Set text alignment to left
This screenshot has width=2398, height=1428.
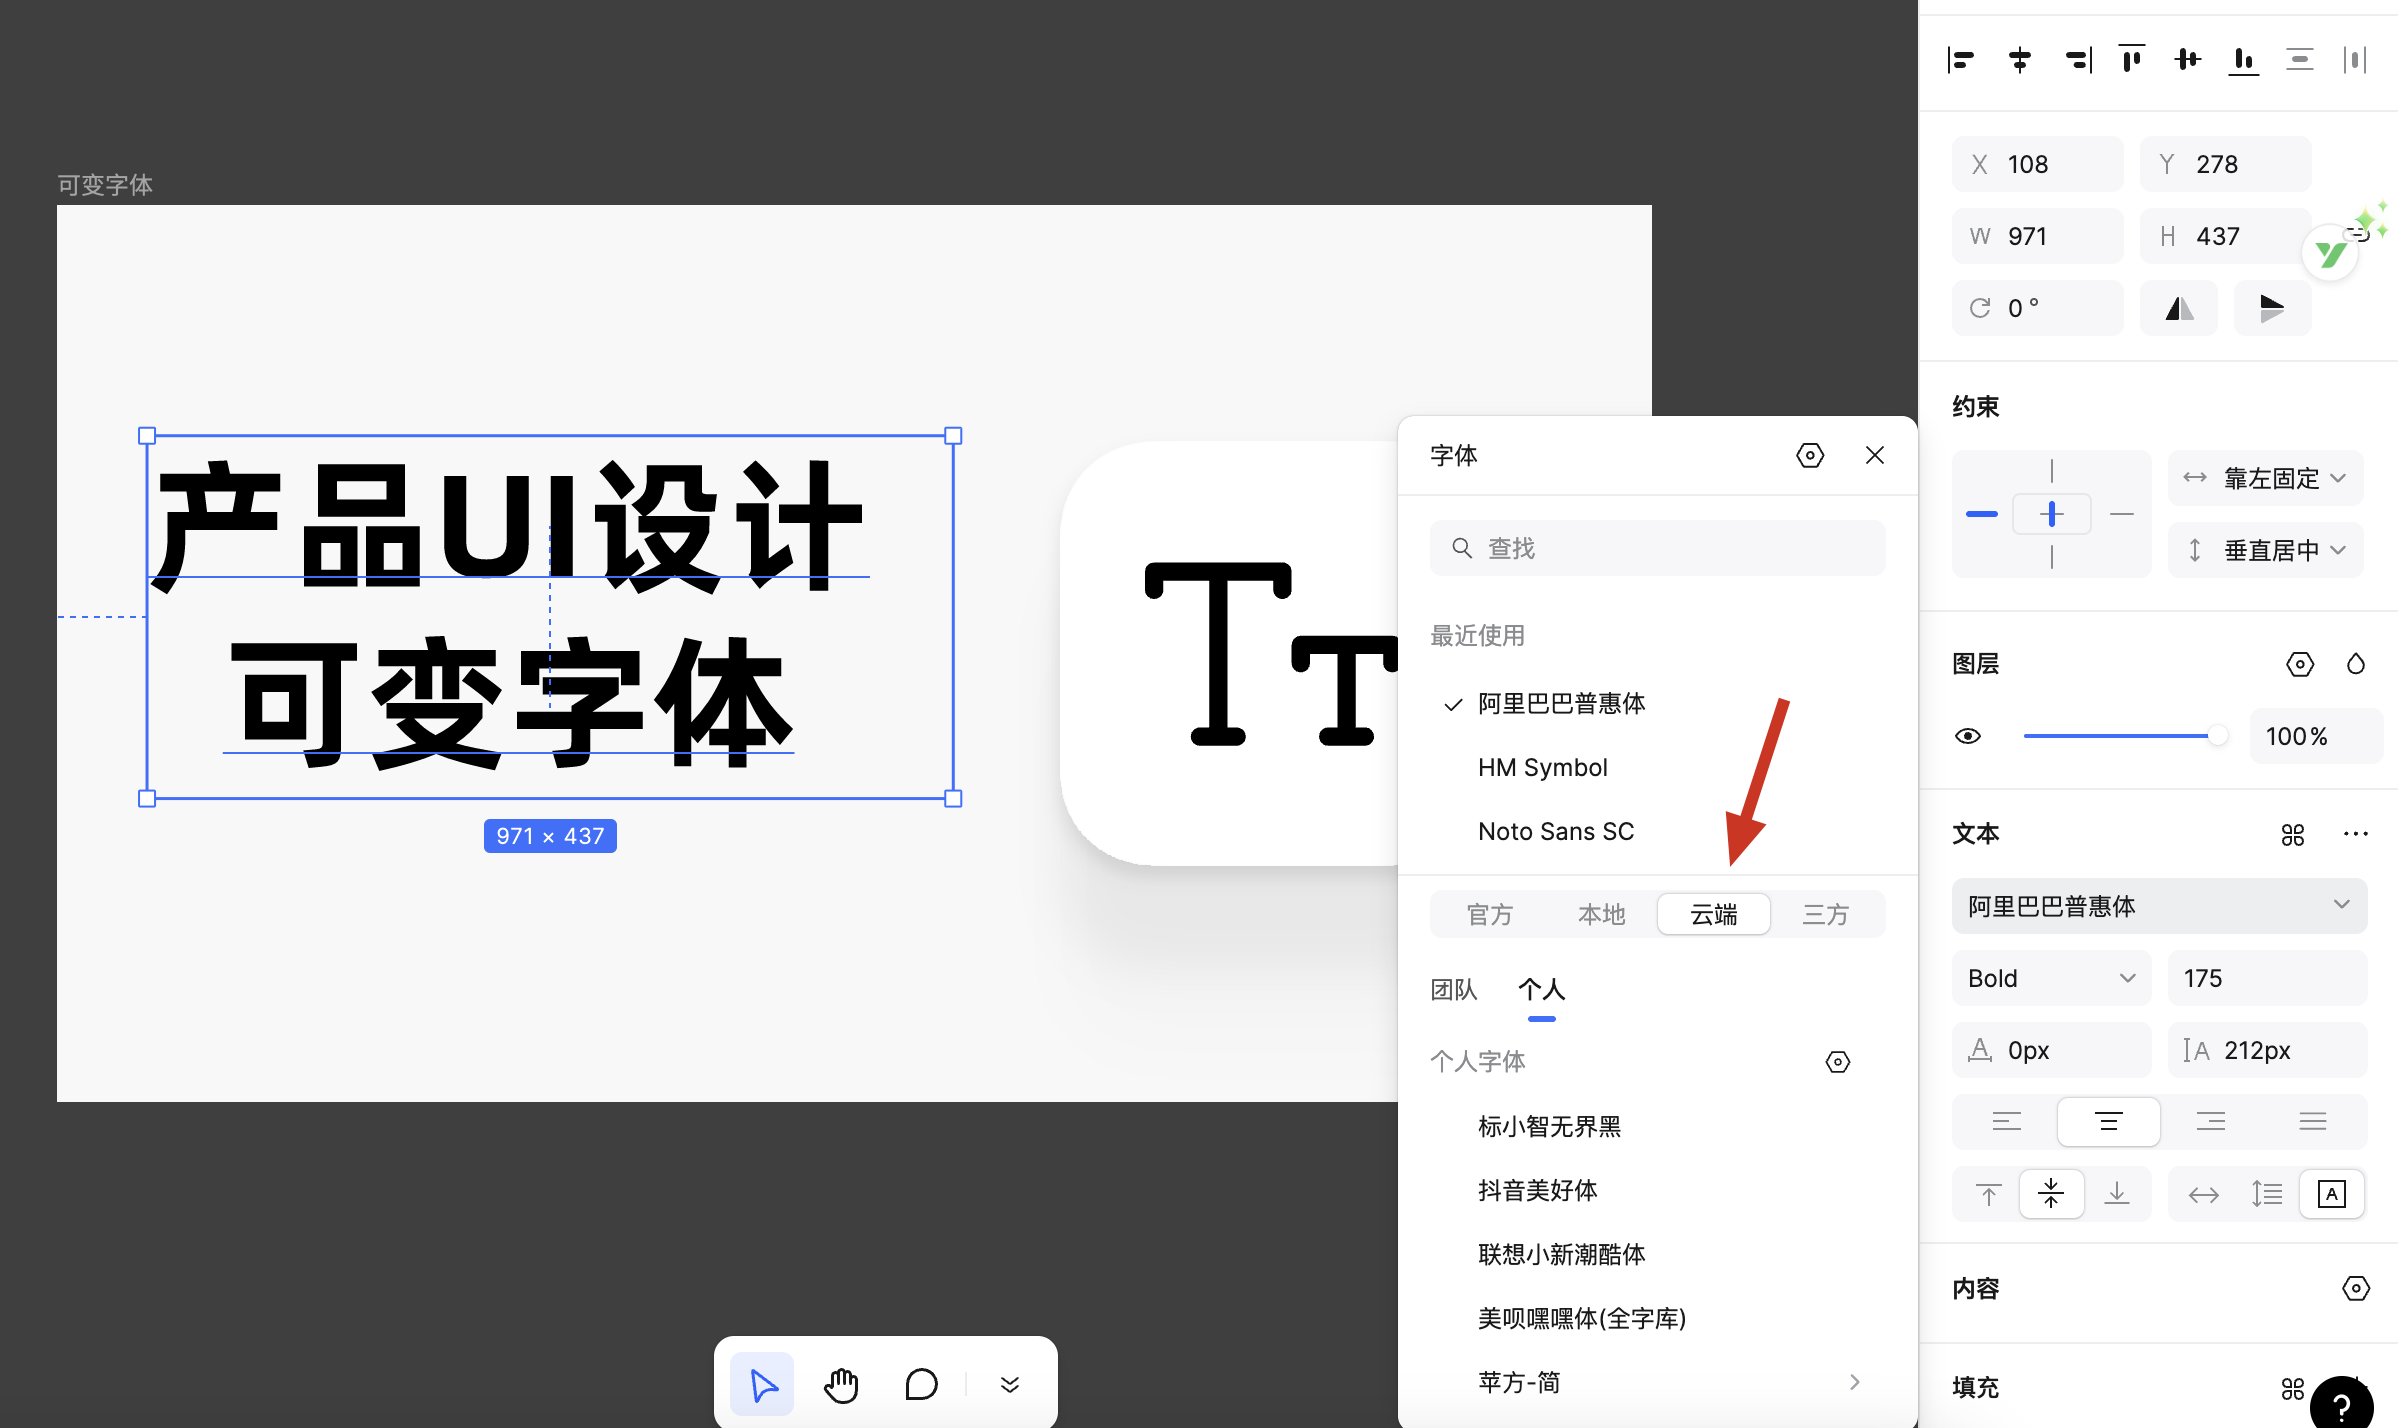click(2006, 1122)
